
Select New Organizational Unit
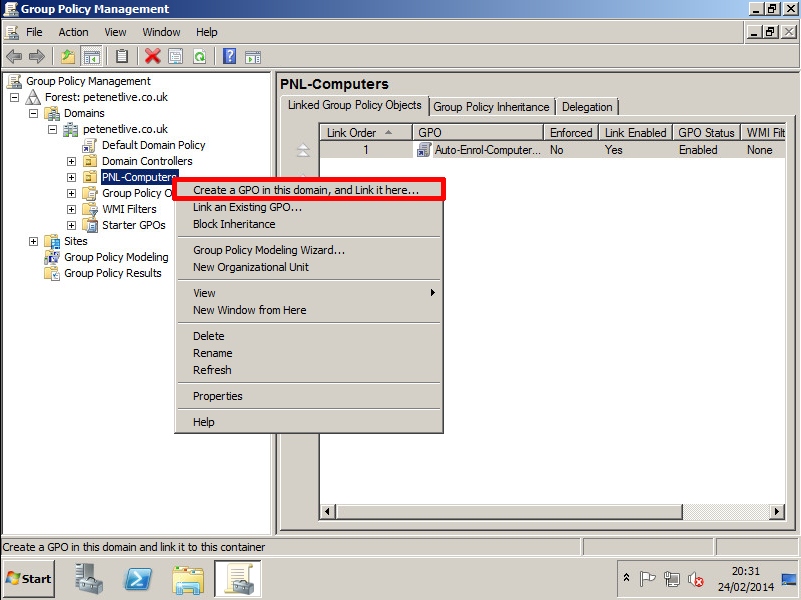click(x=309, y=267)
